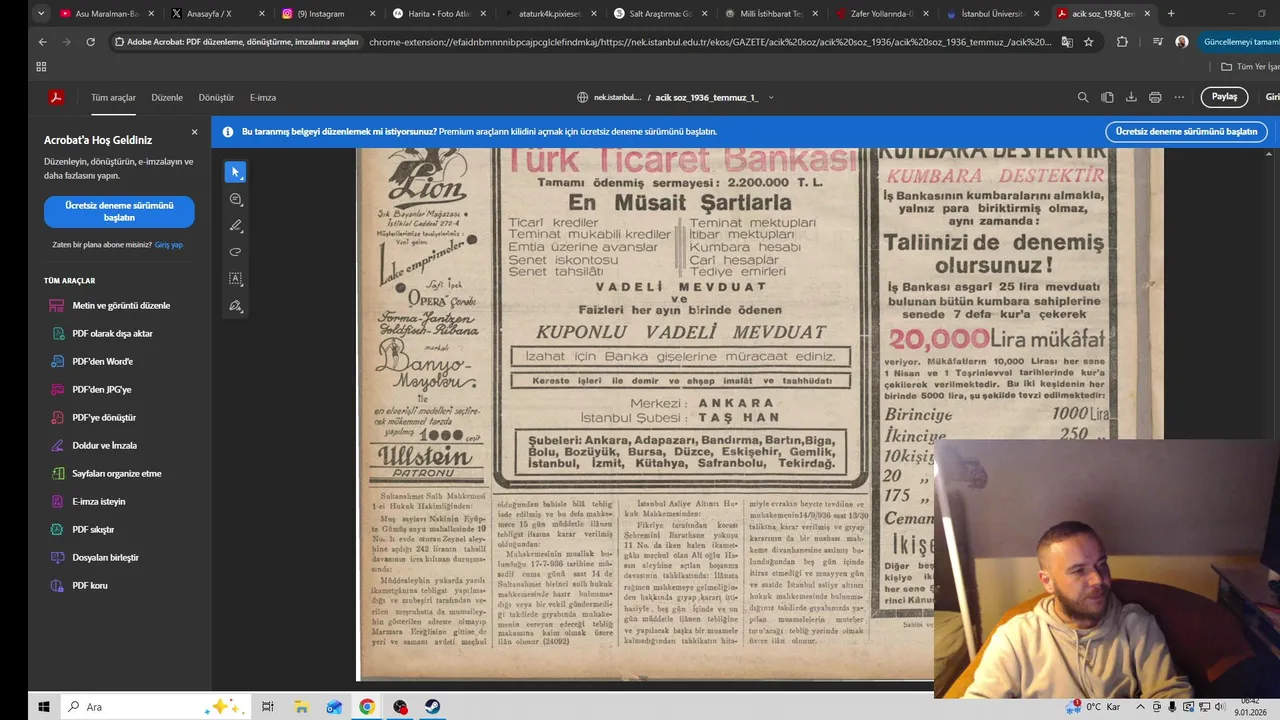Open browser extensions puzzle icon
The image size is (1280, 720).
(1122, 42)
